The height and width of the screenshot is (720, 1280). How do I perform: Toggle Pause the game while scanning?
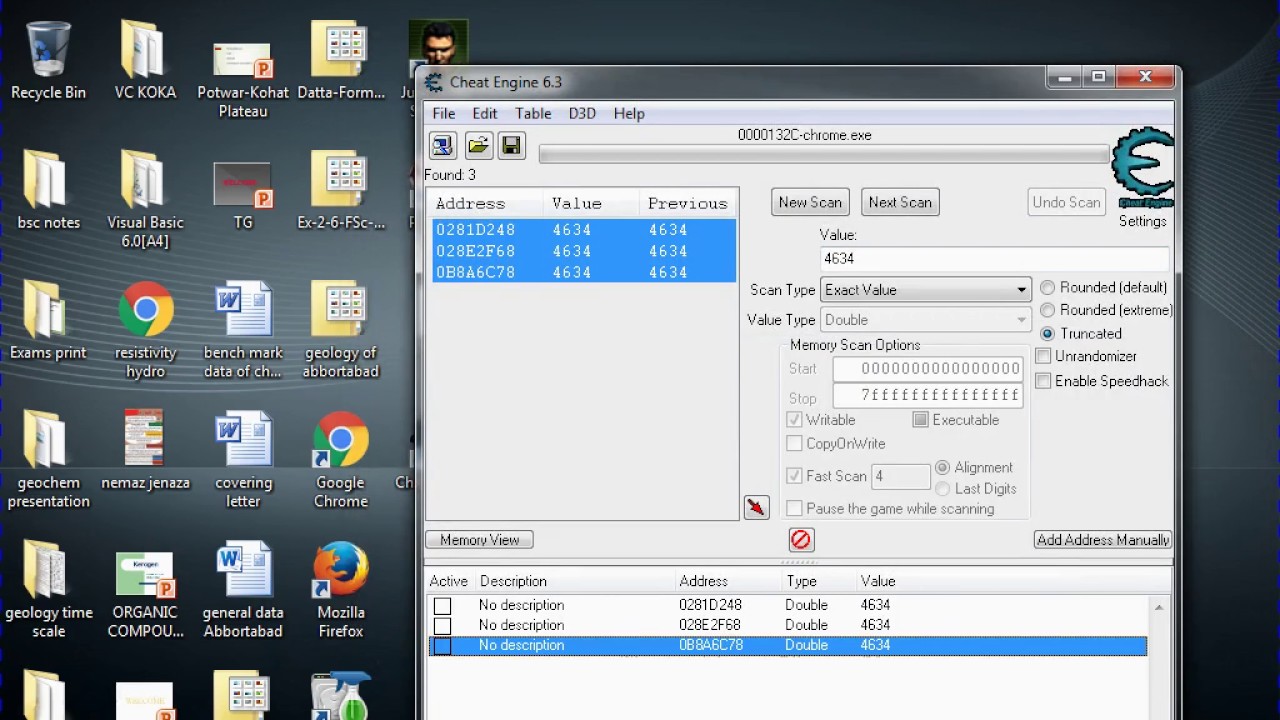click(x=794, y=508)
